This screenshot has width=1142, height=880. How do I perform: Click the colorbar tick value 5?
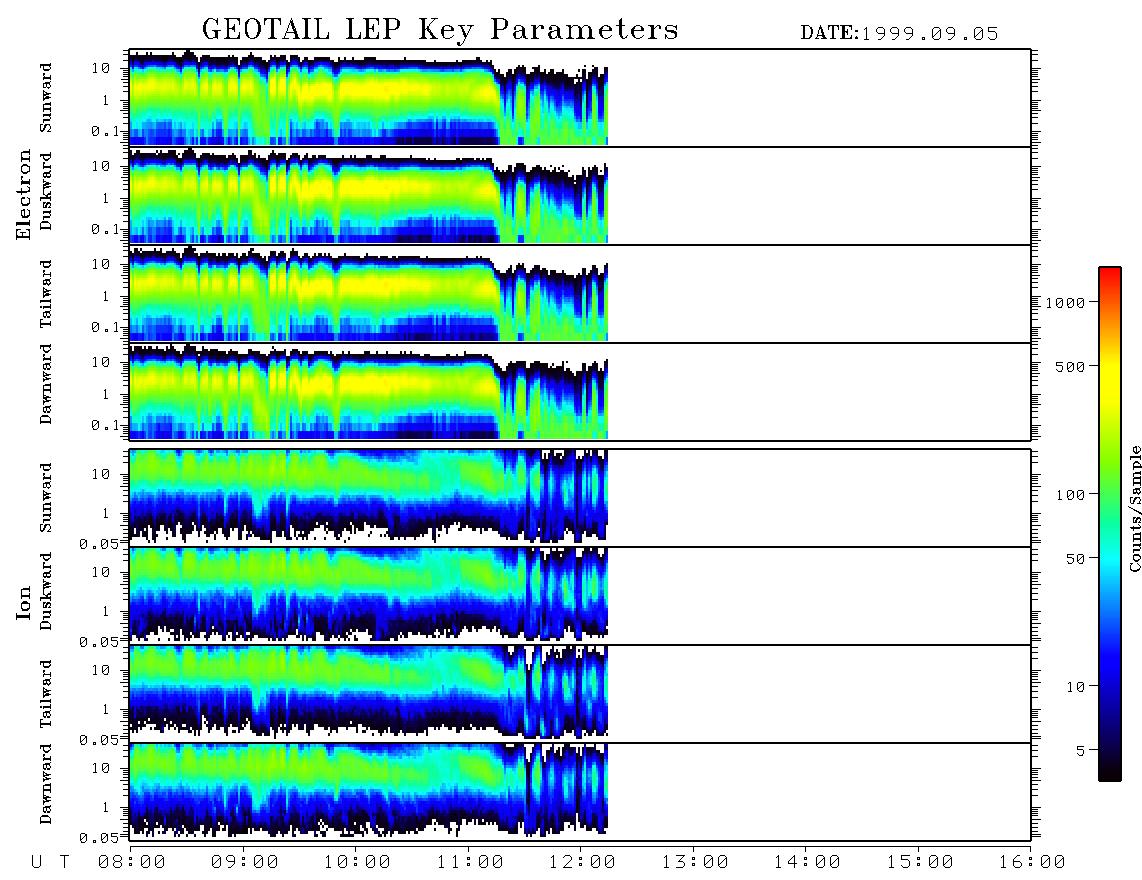tap(1081, 751)
